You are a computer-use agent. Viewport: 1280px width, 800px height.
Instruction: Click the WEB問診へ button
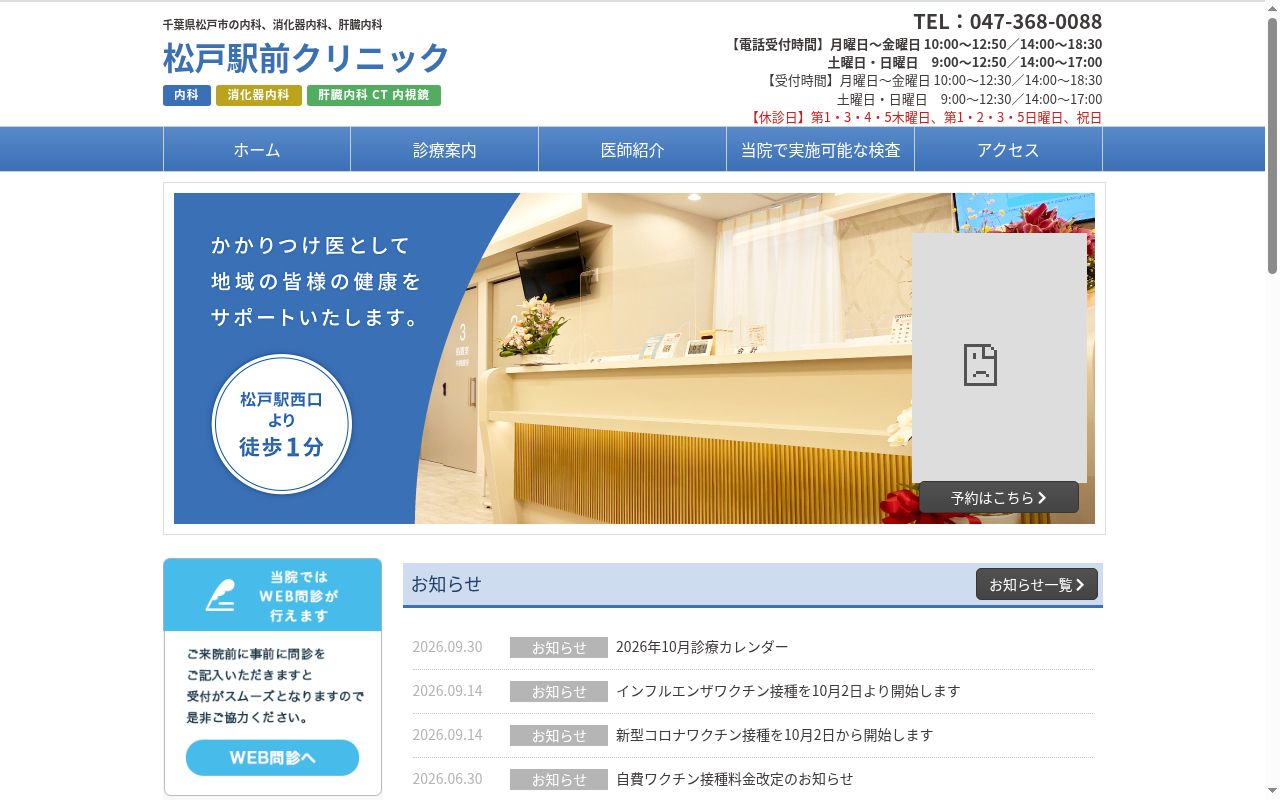(272, 758)
